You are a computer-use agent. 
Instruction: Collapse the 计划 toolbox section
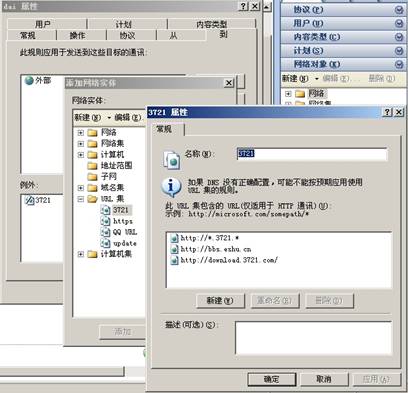tap(399, 51)
